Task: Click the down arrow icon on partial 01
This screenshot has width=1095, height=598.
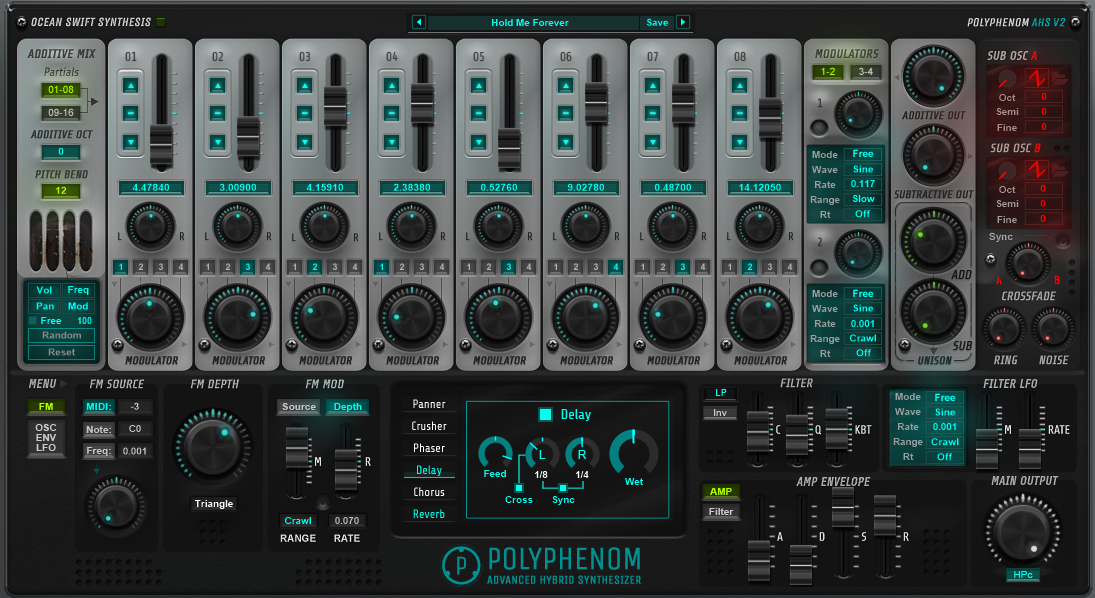Action: (x=131, y=142)
